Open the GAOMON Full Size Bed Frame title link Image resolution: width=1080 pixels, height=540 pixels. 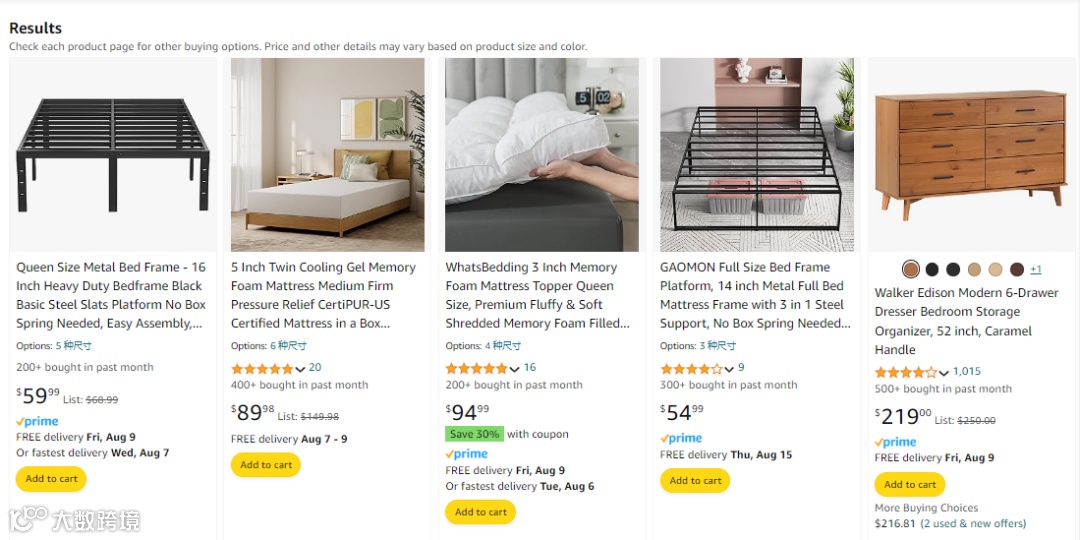click(x=752, y=295)
